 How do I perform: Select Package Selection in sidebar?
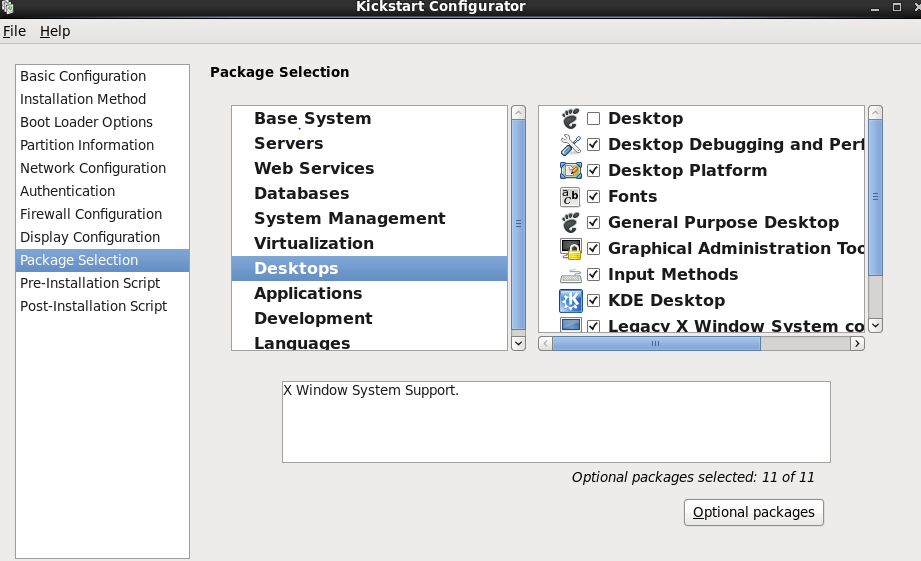(102, 260)
